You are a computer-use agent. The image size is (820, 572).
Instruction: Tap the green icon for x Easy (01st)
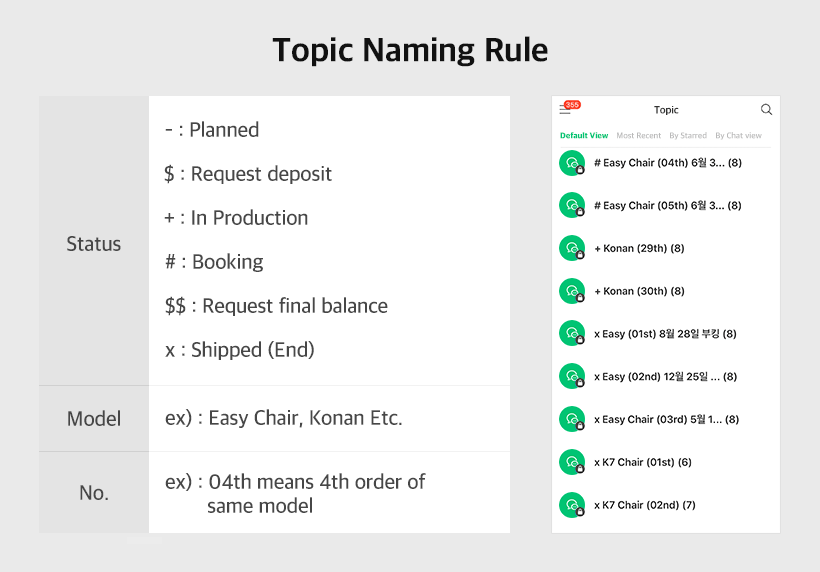click(571, 334)
